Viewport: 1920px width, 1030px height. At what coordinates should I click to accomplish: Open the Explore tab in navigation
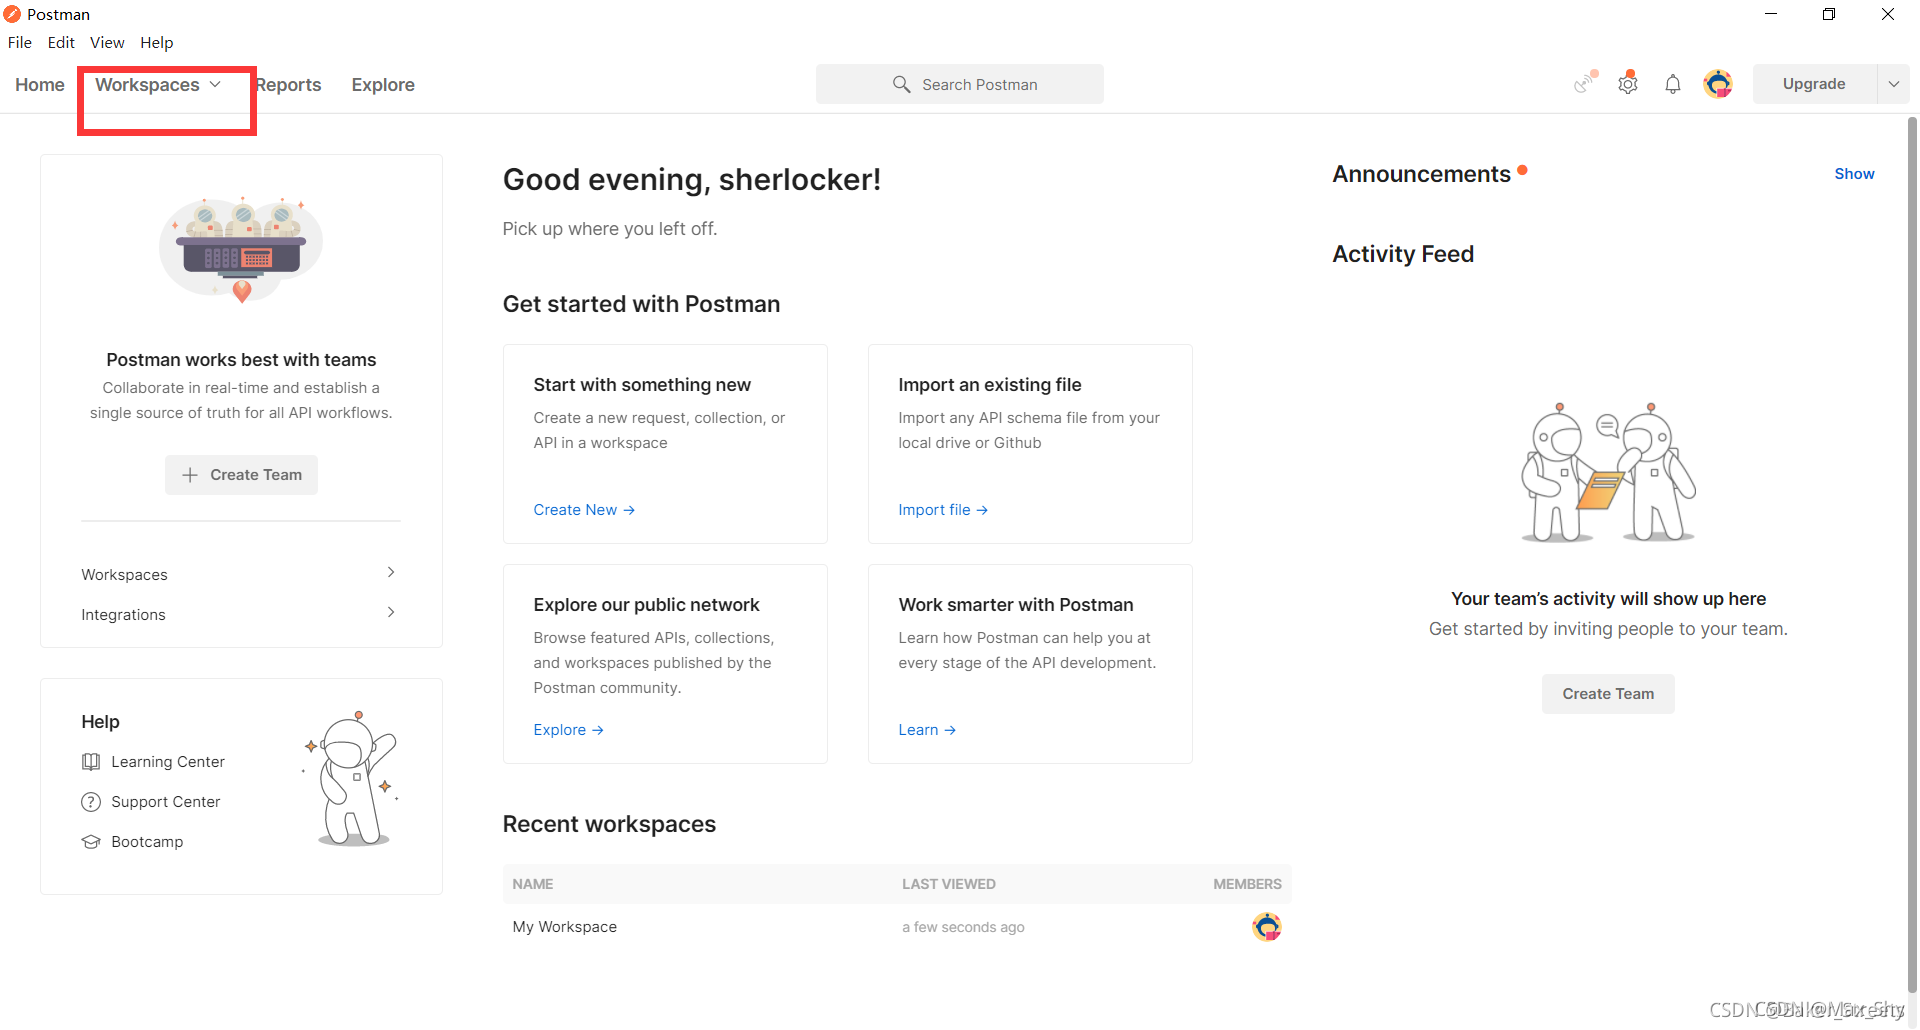point(383,85)
